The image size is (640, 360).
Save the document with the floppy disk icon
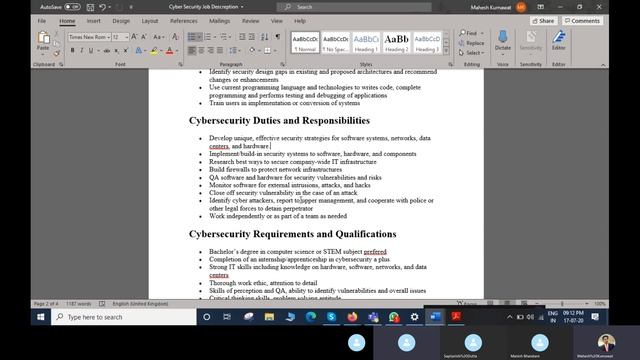(90, 7)
